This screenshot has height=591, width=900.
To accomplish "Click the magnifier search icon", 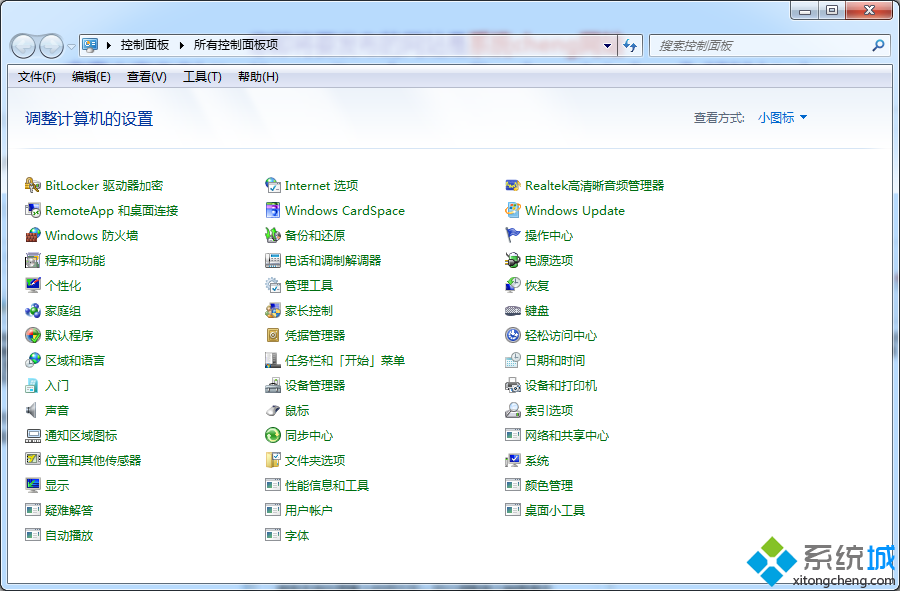I will click(x=878, y=45).
